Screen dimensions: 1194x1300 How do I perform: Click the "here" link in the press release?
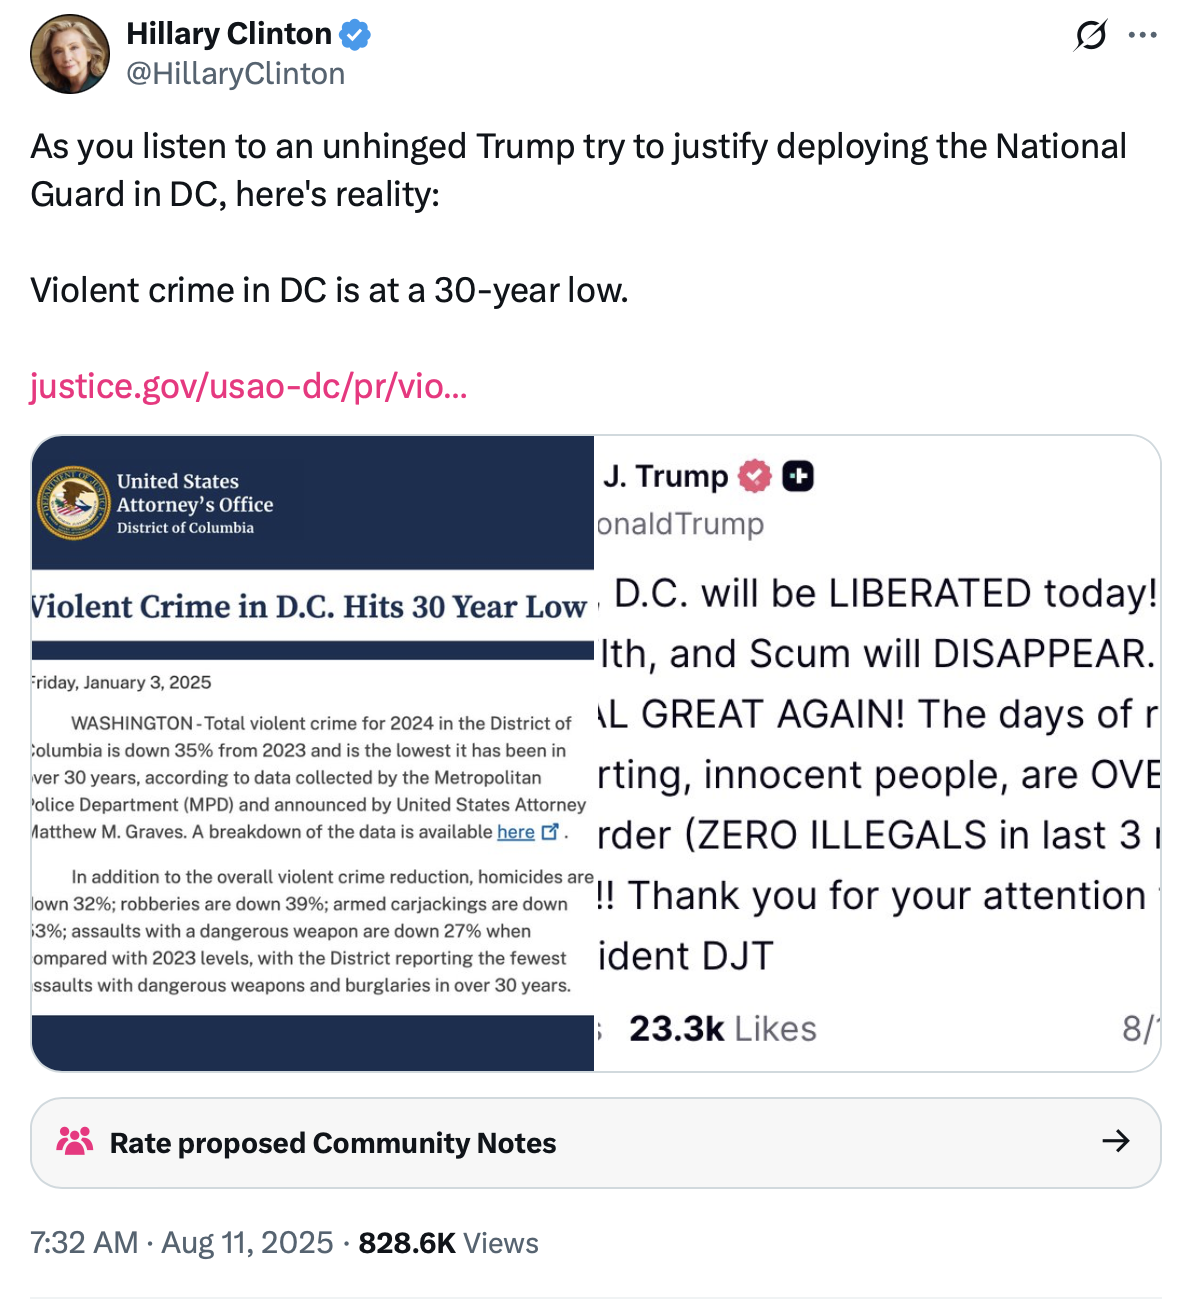[x=515, y=832]
